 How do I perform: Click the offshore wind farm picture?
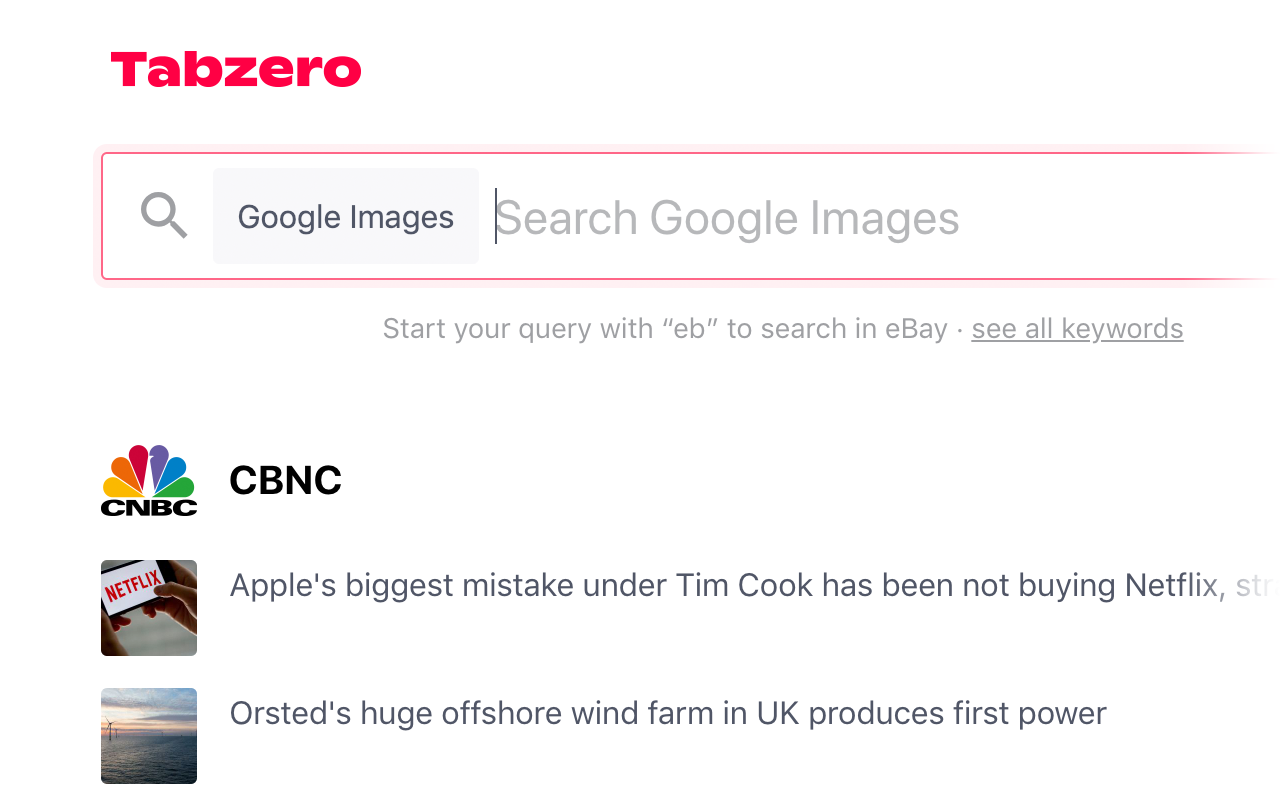[x=148, y=735]
